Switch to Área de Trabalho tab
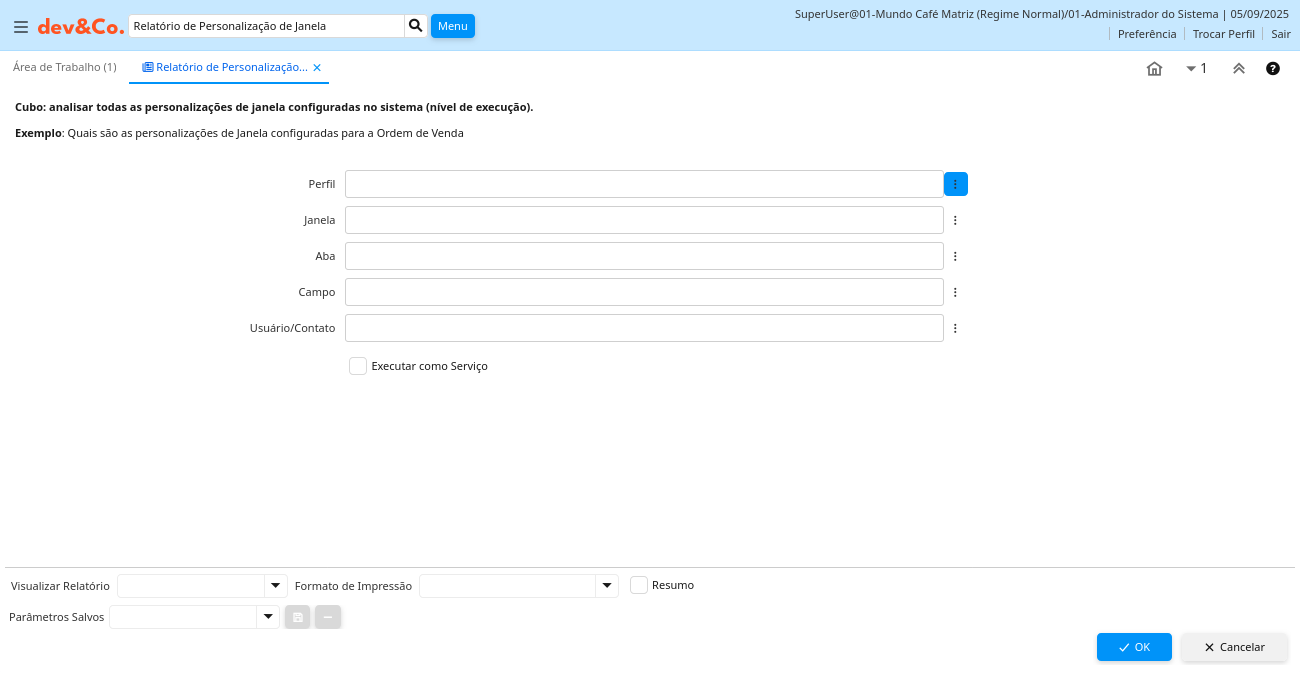Image resolution: width=1300 pixels, height=674 pixels. (x=65, y=67)
